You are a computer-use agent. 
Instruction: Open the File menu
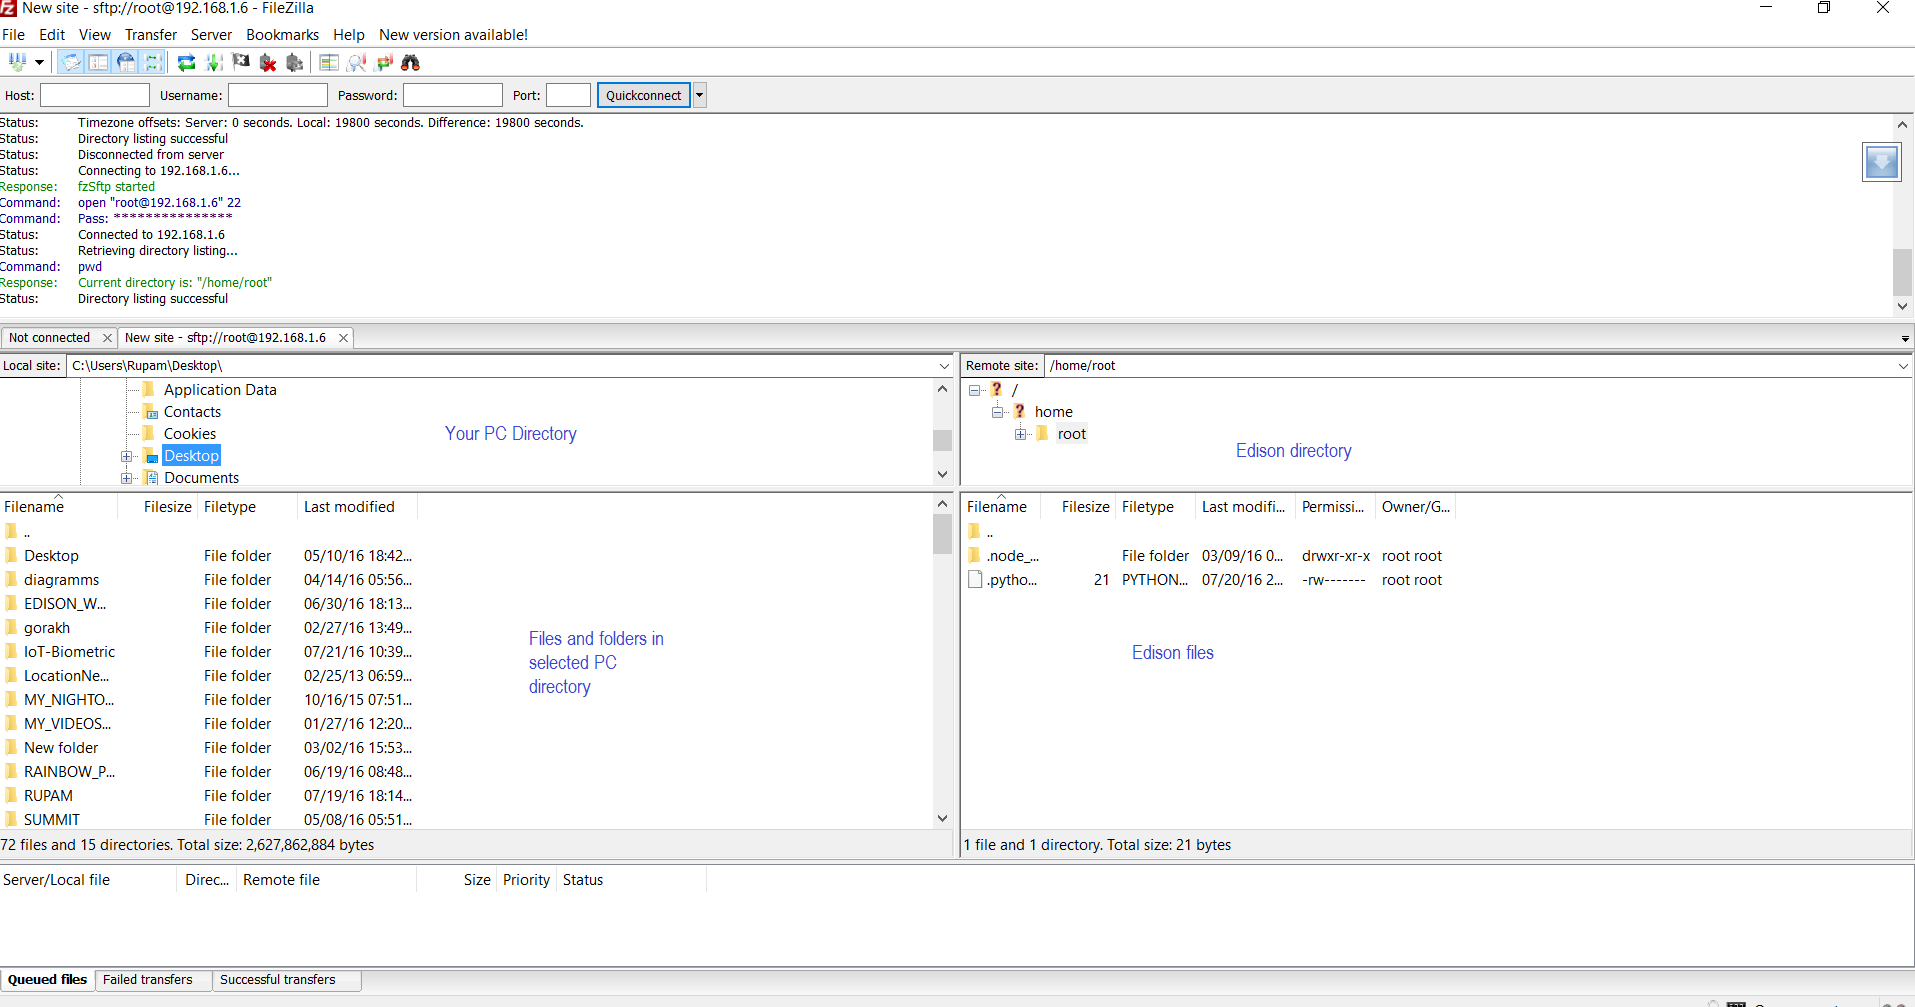point(14,34)
